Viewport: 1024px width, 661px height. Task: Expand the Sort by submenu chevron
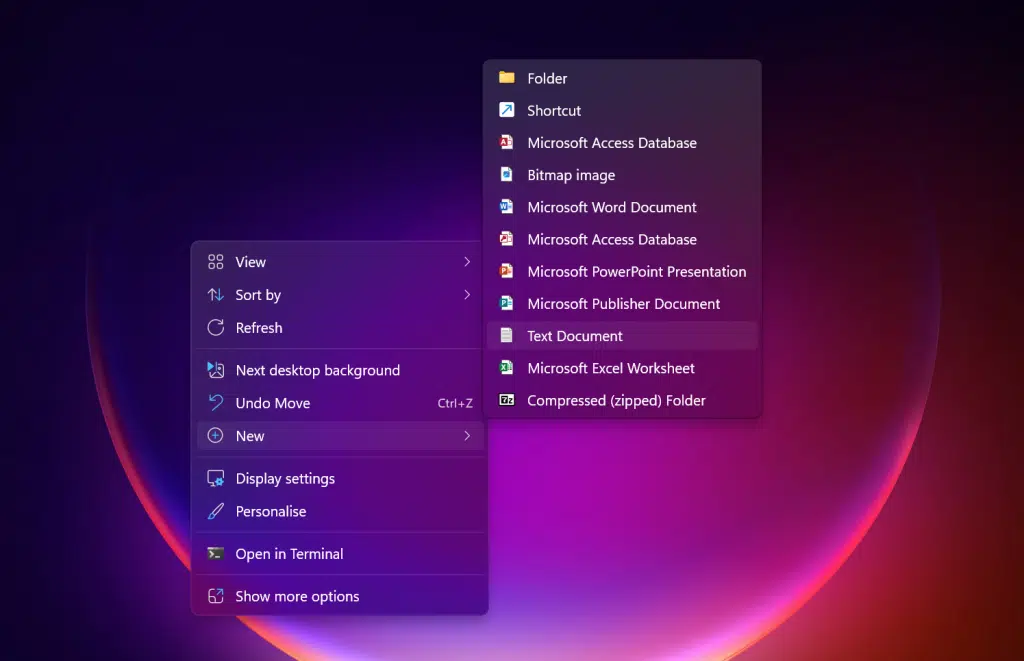467,295
